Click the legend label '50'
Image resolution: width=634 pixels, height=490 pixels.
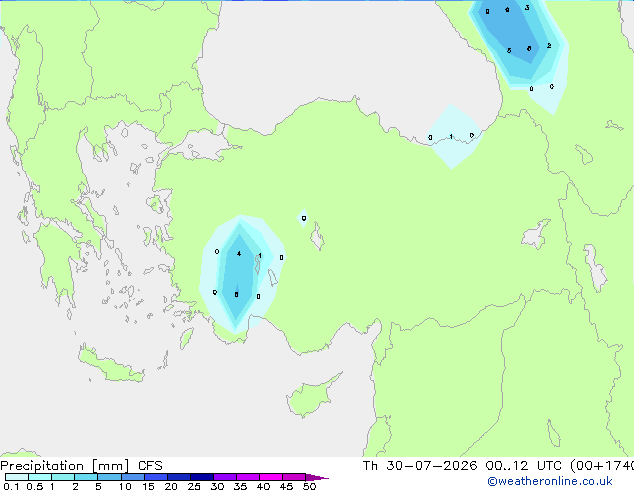pyautogui.click(x=309, y=486)
